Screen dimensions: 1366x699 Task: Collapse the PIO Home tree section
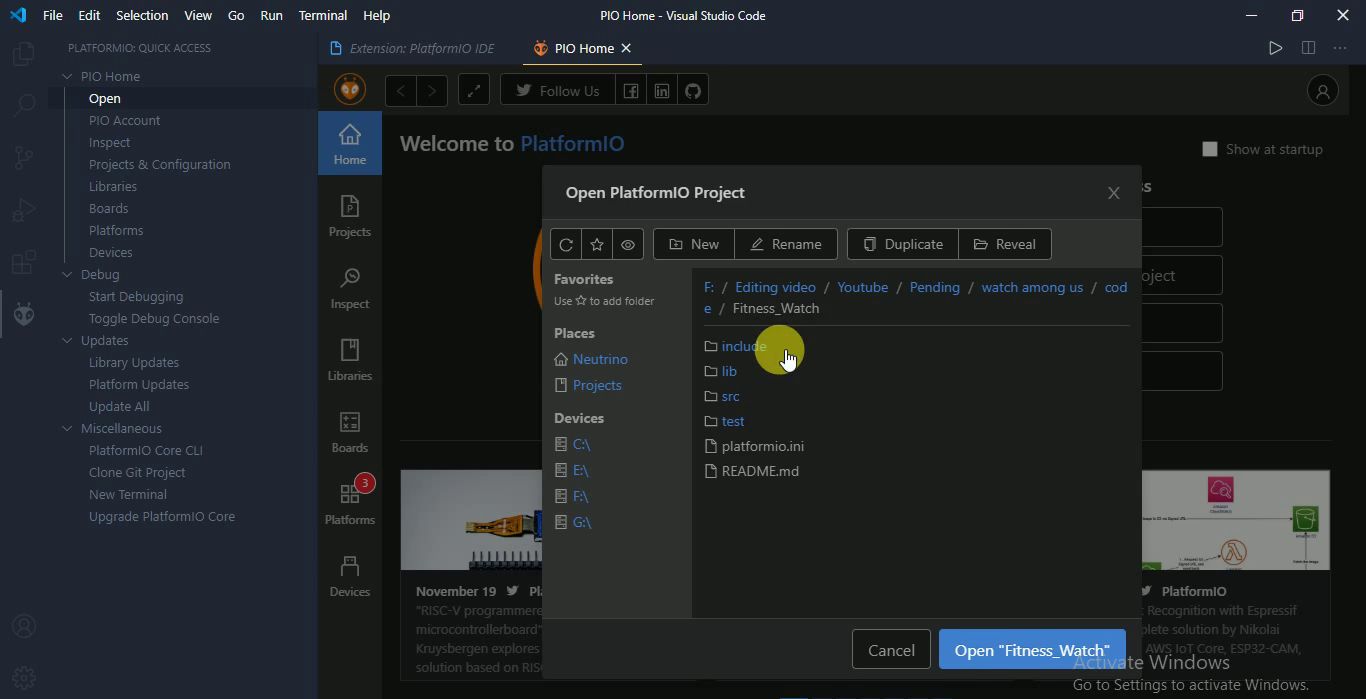68,76
